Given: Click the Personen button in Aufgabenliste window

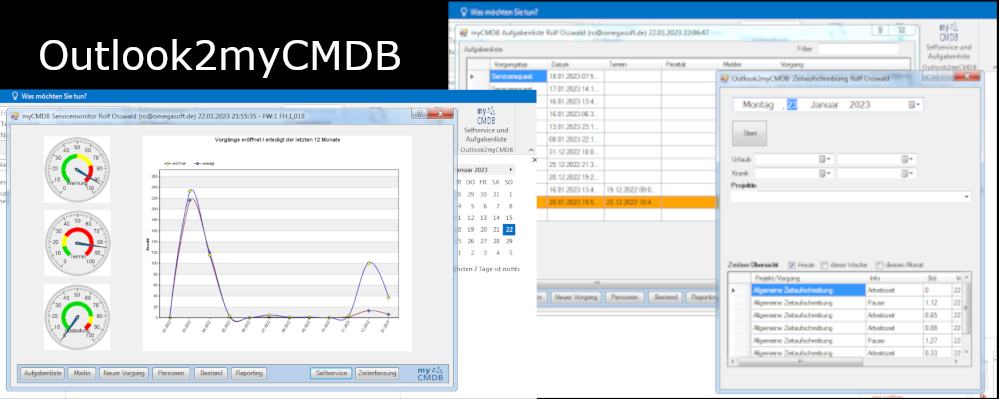Looking at the screenshot, I should tap(622, 297).
